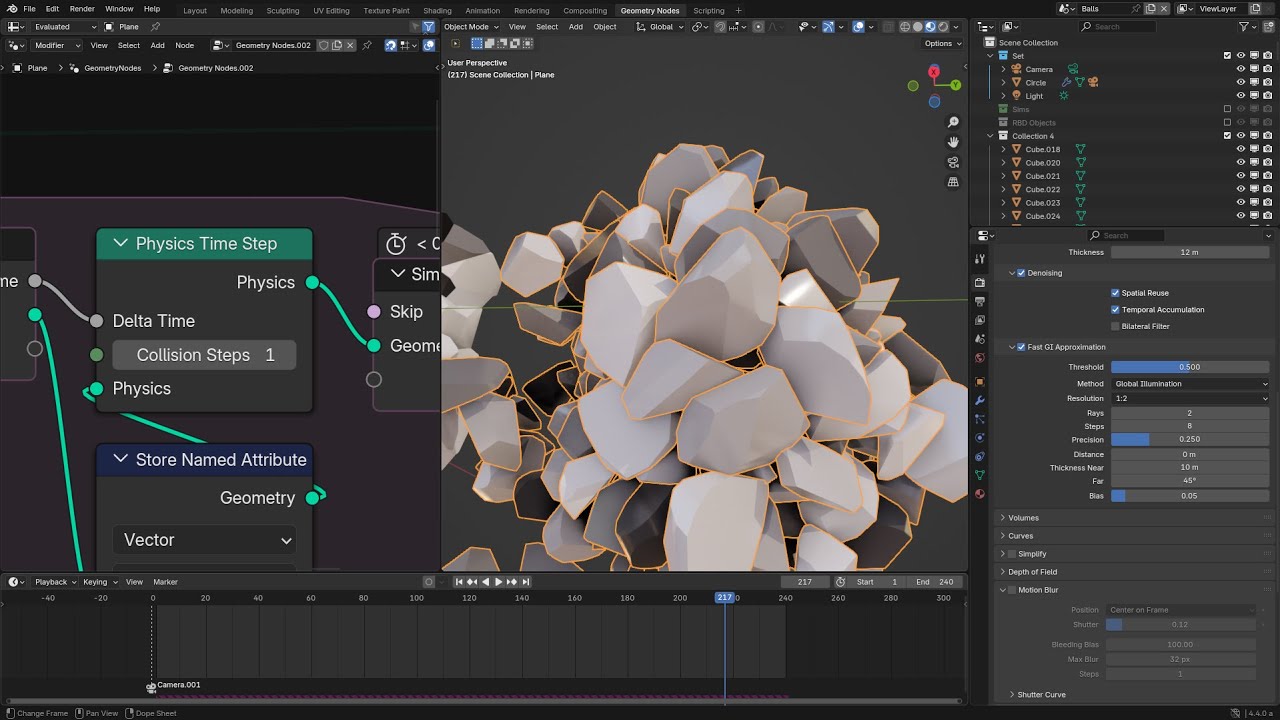Viewport: 1280px width, 720px height.
Task: Hide Cube.018 with its eye icon
Action: tap(1241, 149)
